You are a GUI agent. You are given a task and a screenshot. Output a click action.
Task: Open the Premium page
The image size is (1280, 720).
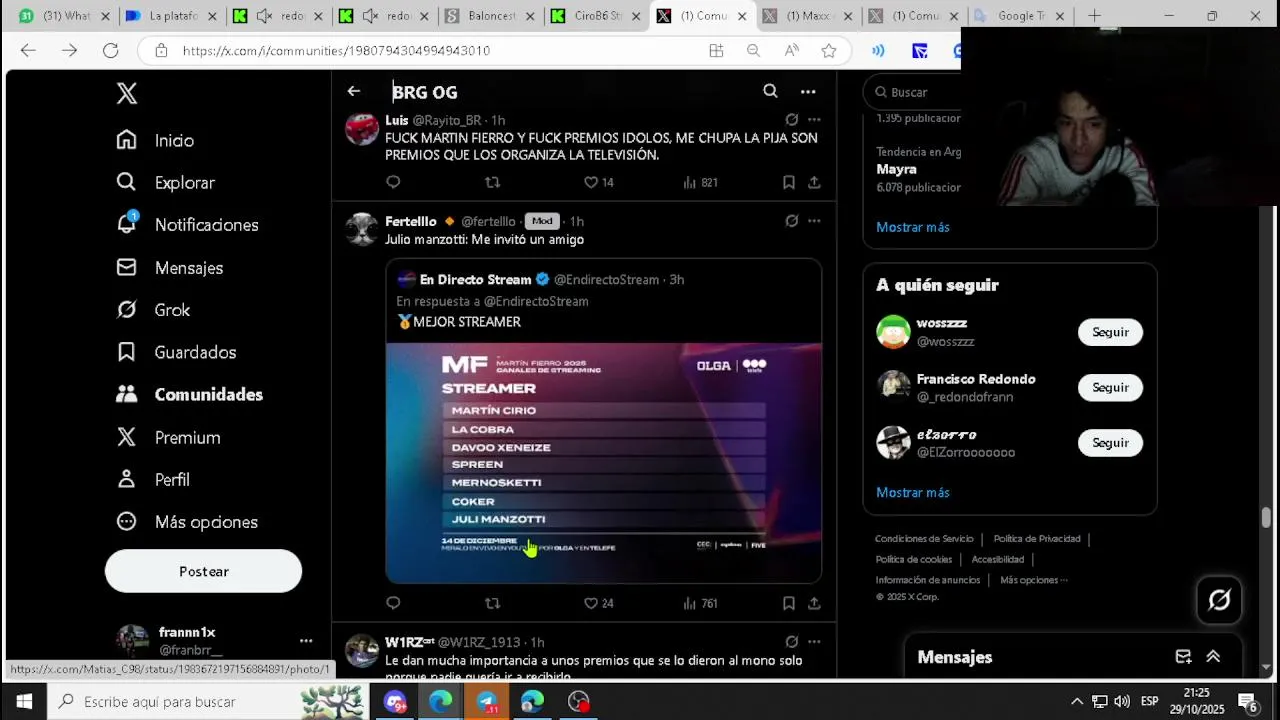point(168,437)
